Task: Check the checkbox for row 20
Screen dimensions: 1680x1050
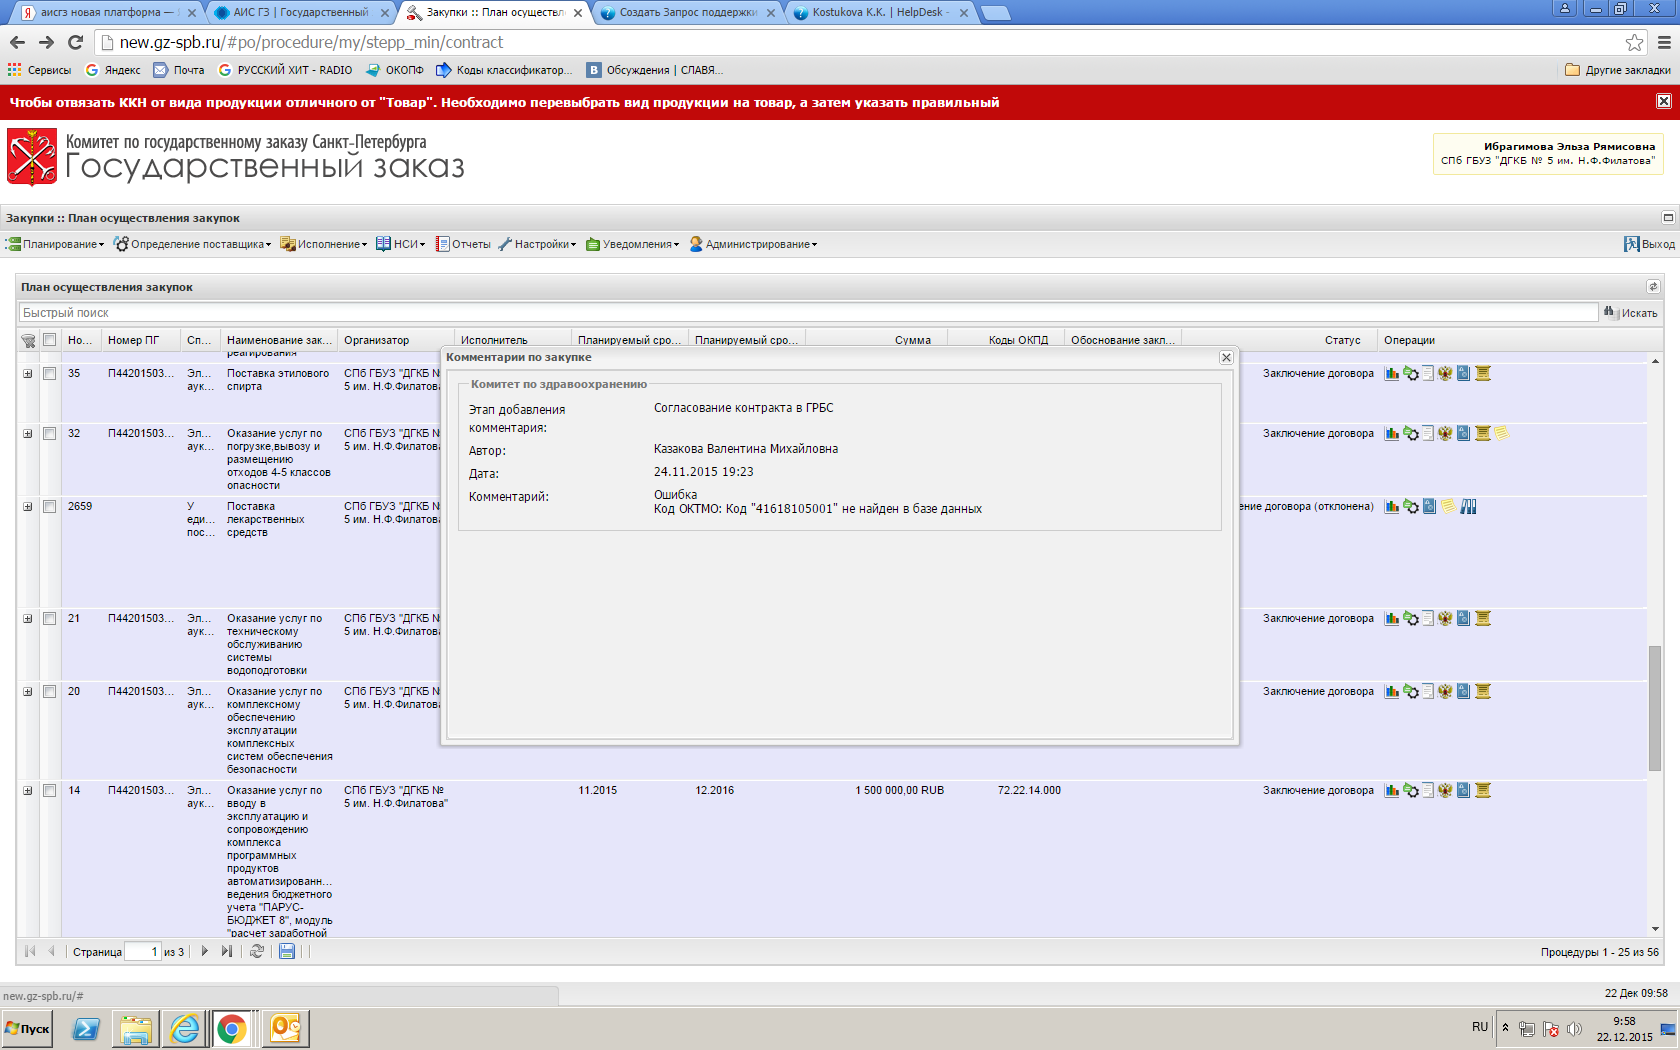Action: coord(49,692)
